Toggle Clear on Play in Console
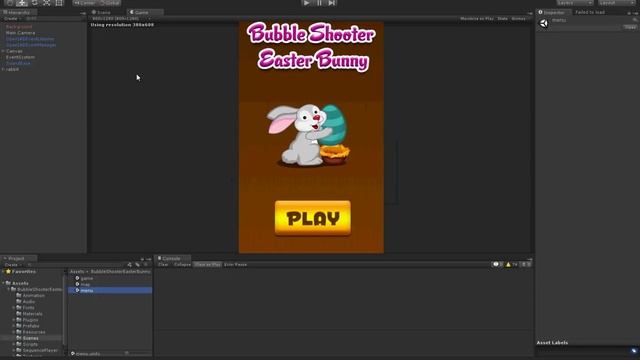Viewport: 640px width, 360px height. pyautogui.click(x=207, y=264)
